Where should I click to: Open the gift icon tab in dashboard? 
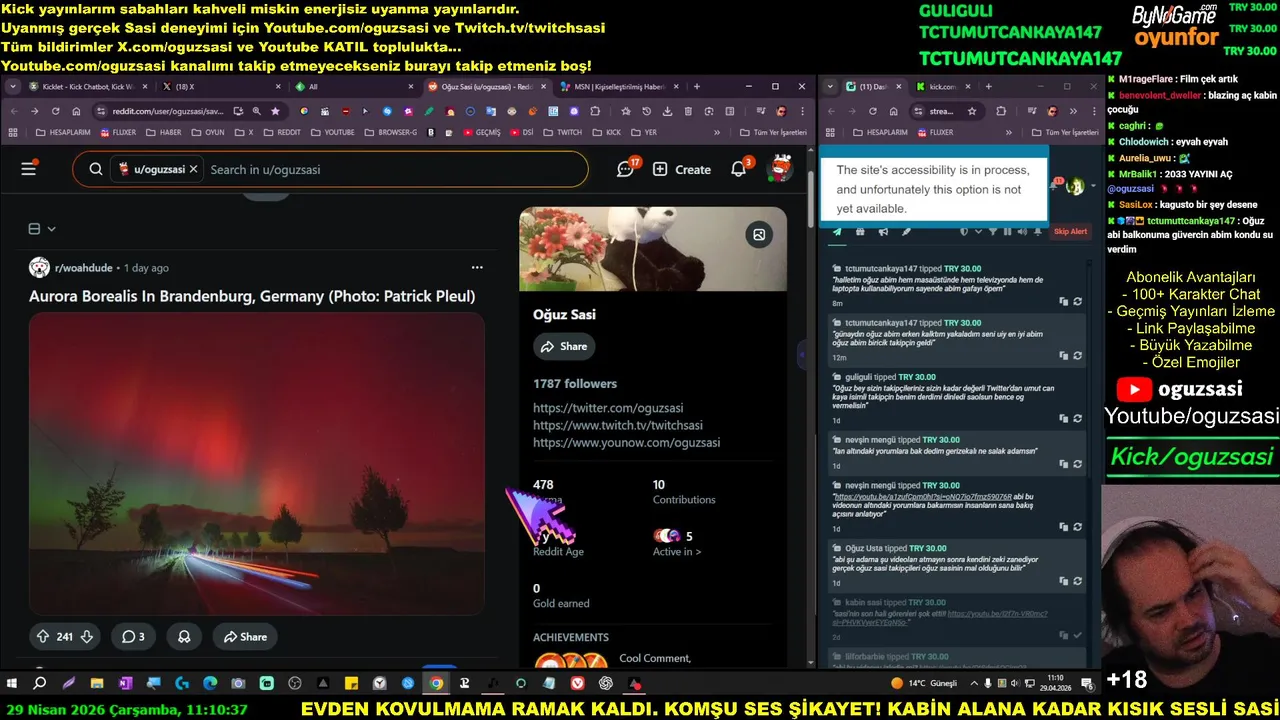(x=860, y=231)
